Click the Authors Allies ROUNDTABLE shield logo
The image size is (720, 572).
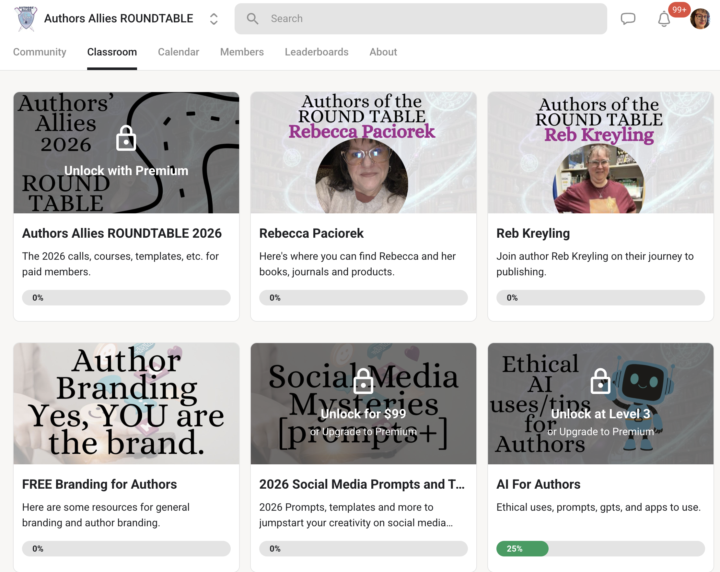25,19
